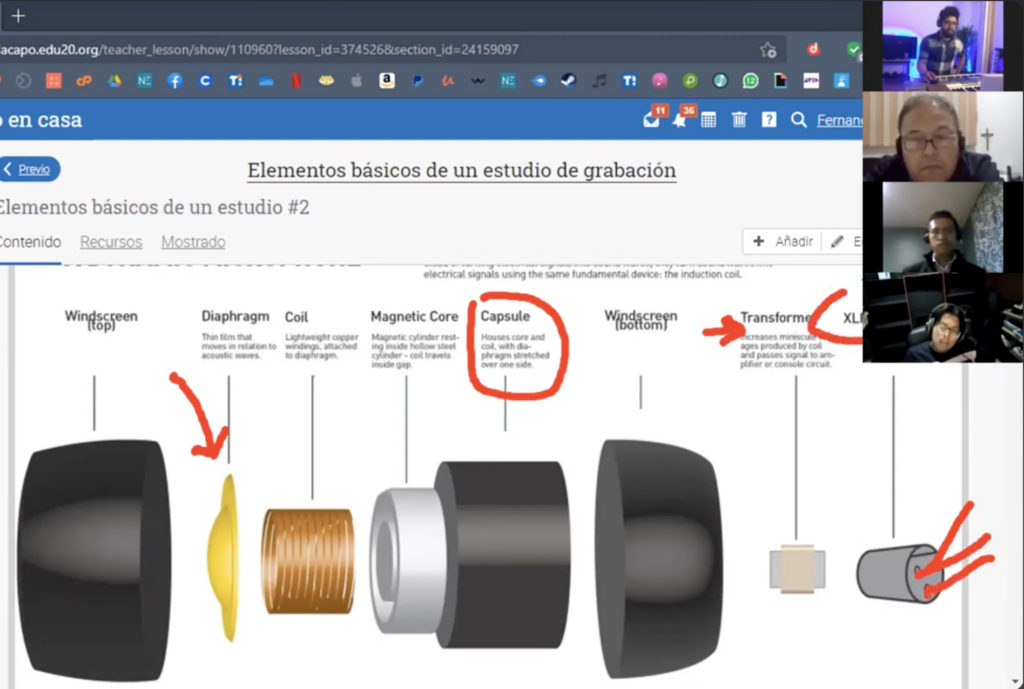Open the WhatsApp bookmark with badge 12
Viewport: 1024px width, 689px height.
click(750, 81)
